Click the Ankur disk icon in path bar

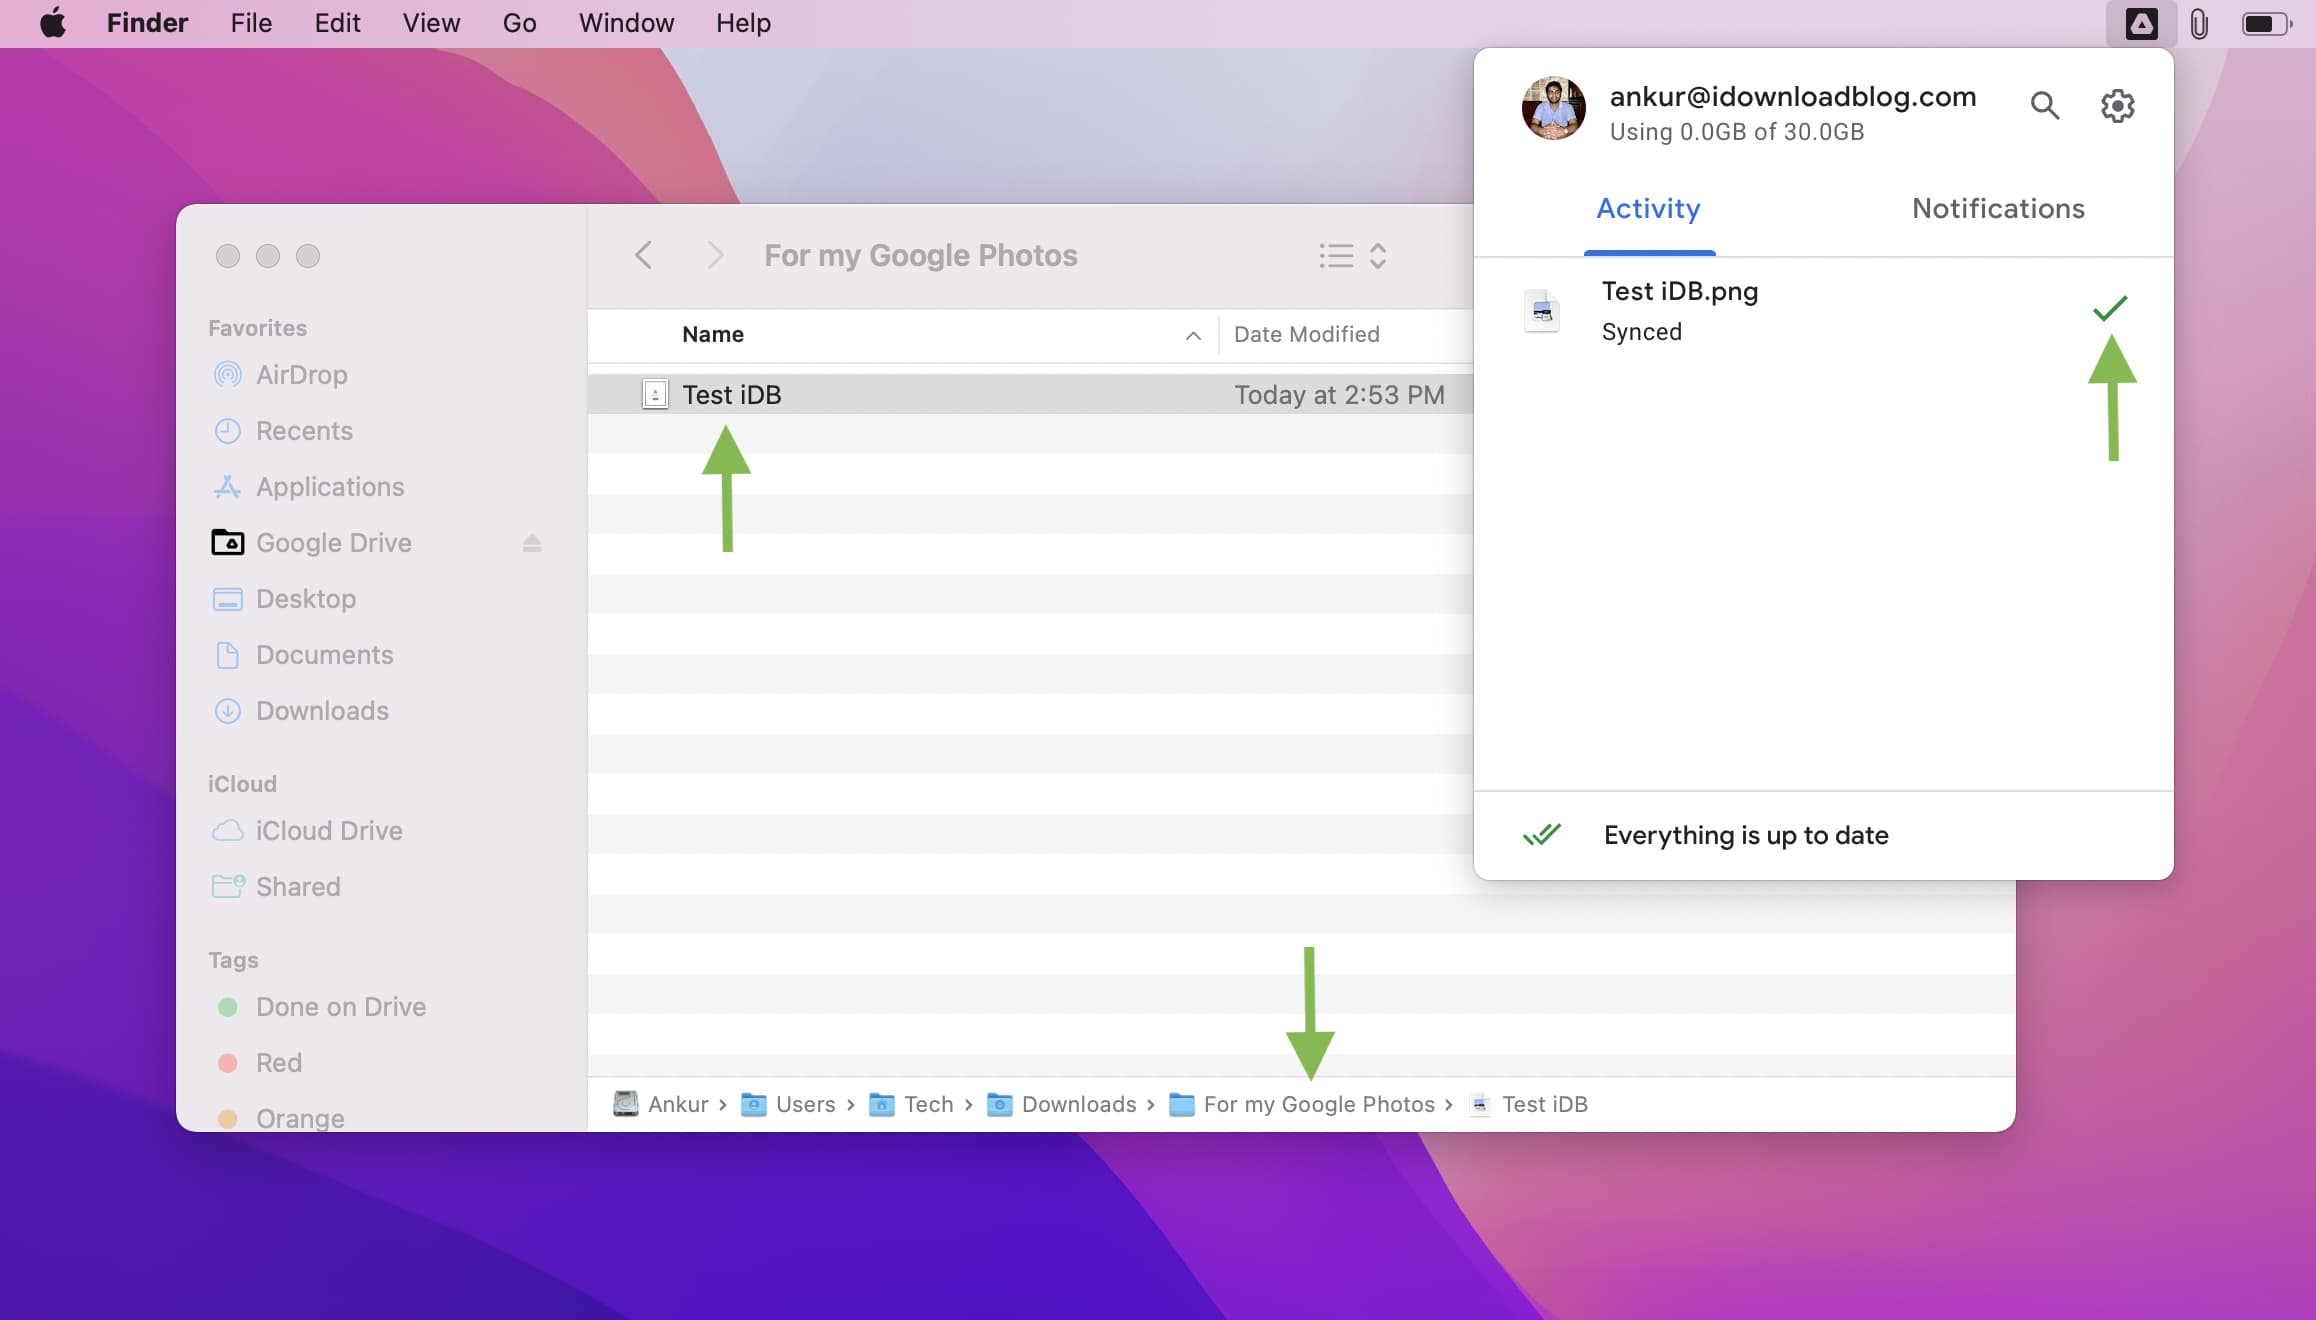coord(626,1104)
